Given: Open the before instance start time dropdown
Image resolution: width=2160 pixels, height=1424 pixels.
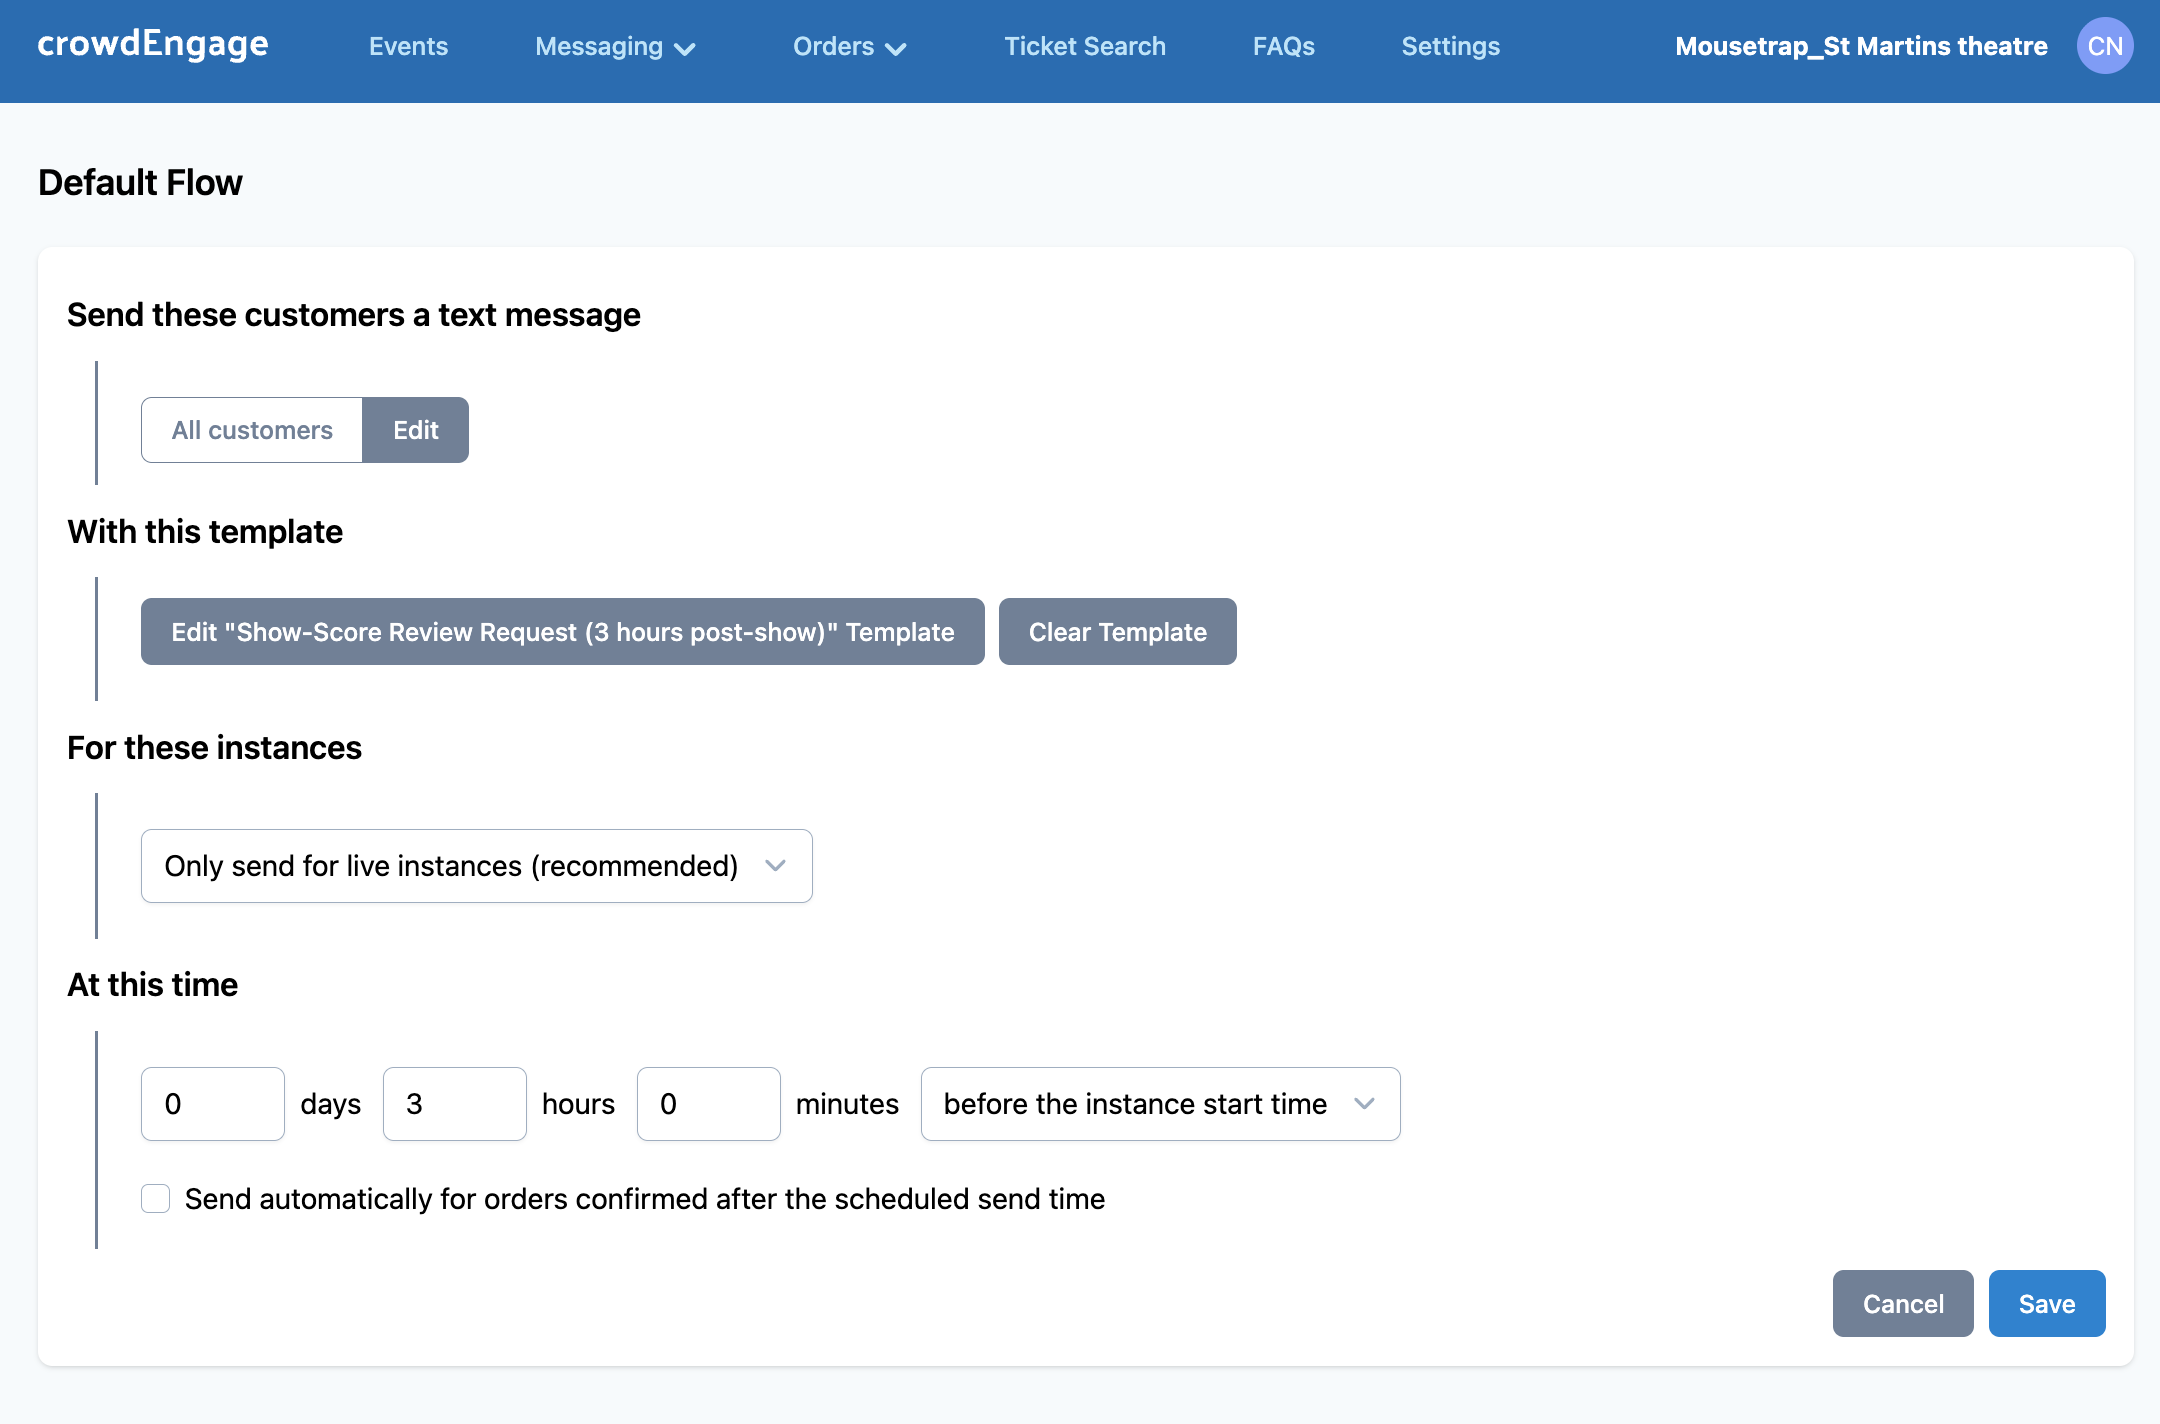Looking at the screenshot, I should click(x=1160, y=1104).
